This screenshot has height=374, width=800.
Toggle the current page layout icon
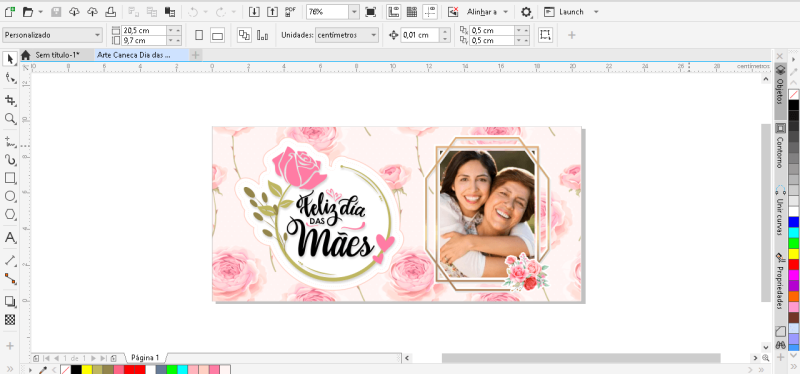point(263,35)
